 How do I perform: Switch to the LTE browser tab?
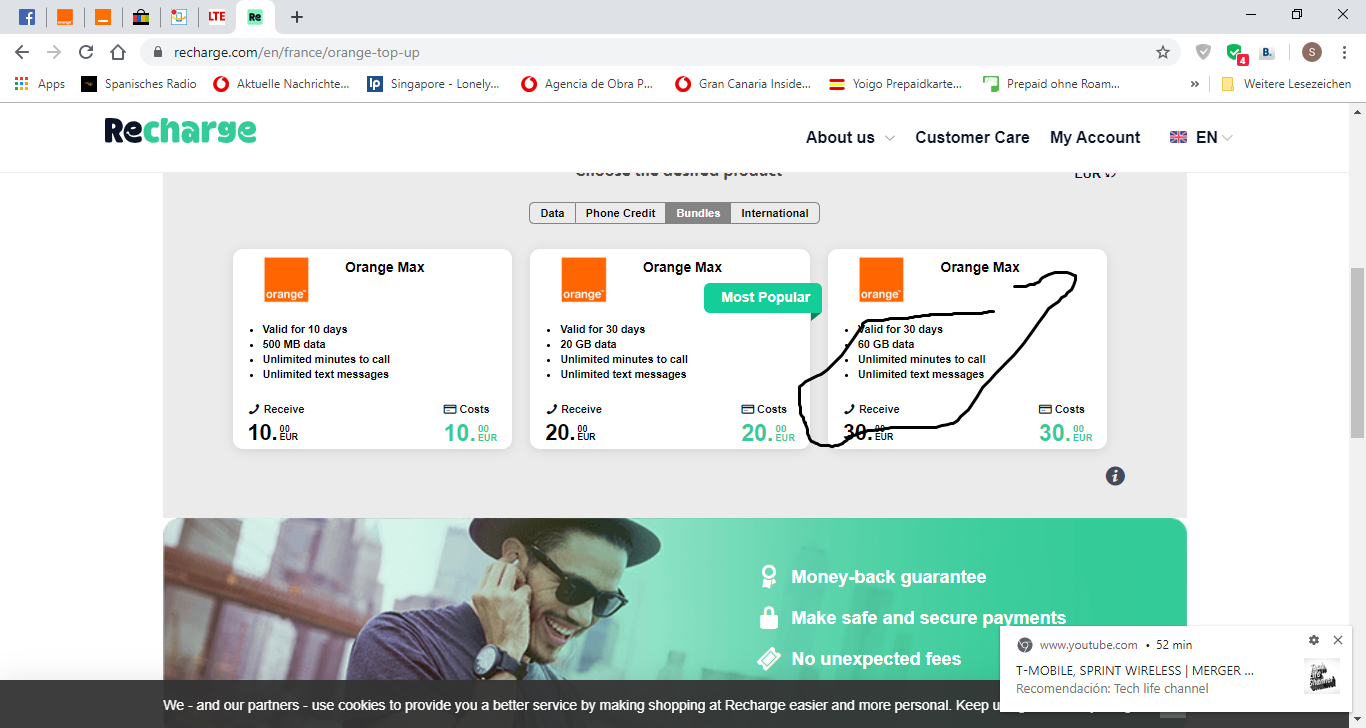pos(217,16)
